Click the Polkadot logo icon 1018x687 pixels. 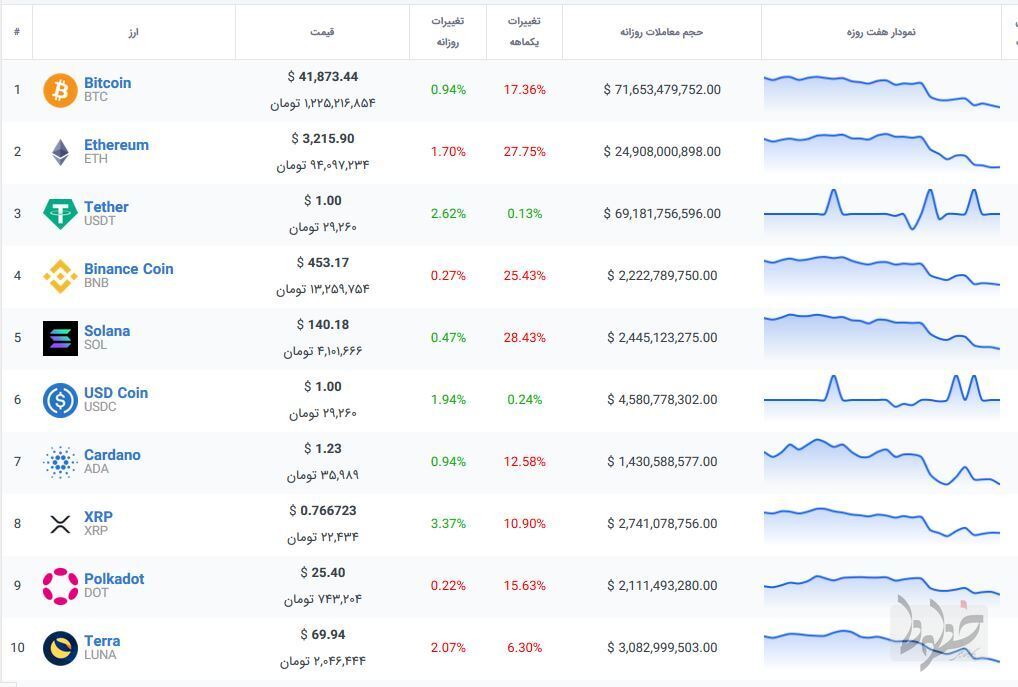click(60, 586)
